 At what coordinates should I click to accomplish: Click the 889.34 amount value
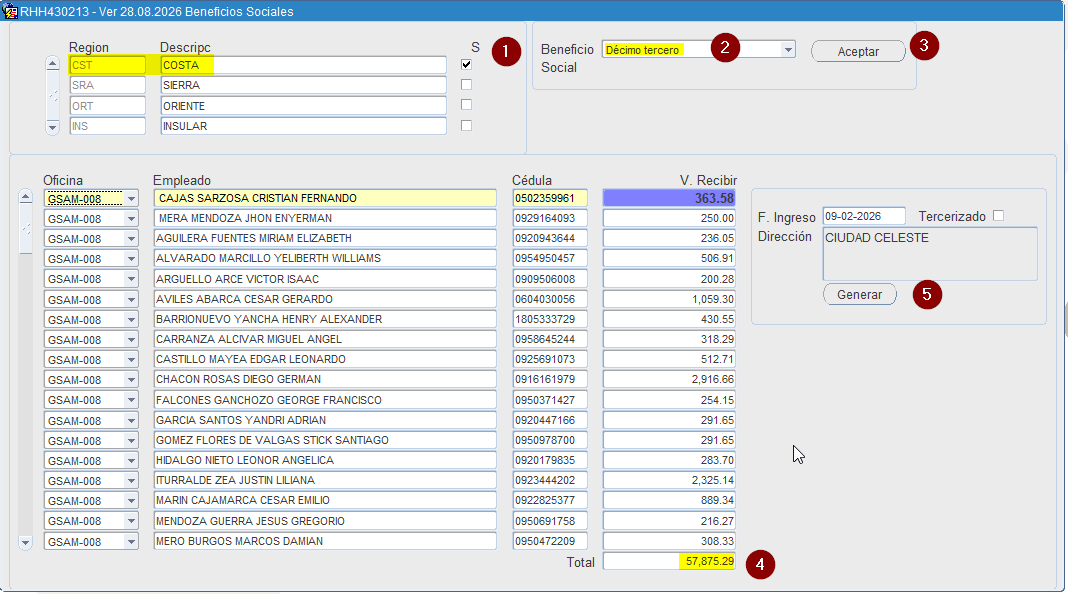click(x=669, y=501)
